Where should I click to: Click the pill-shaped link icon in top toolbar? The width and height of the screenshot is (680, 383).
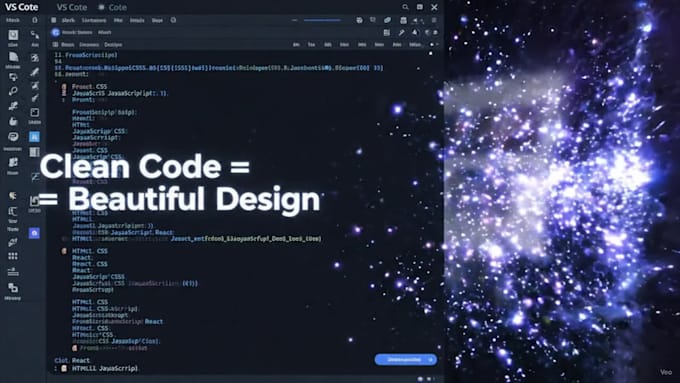387,20
